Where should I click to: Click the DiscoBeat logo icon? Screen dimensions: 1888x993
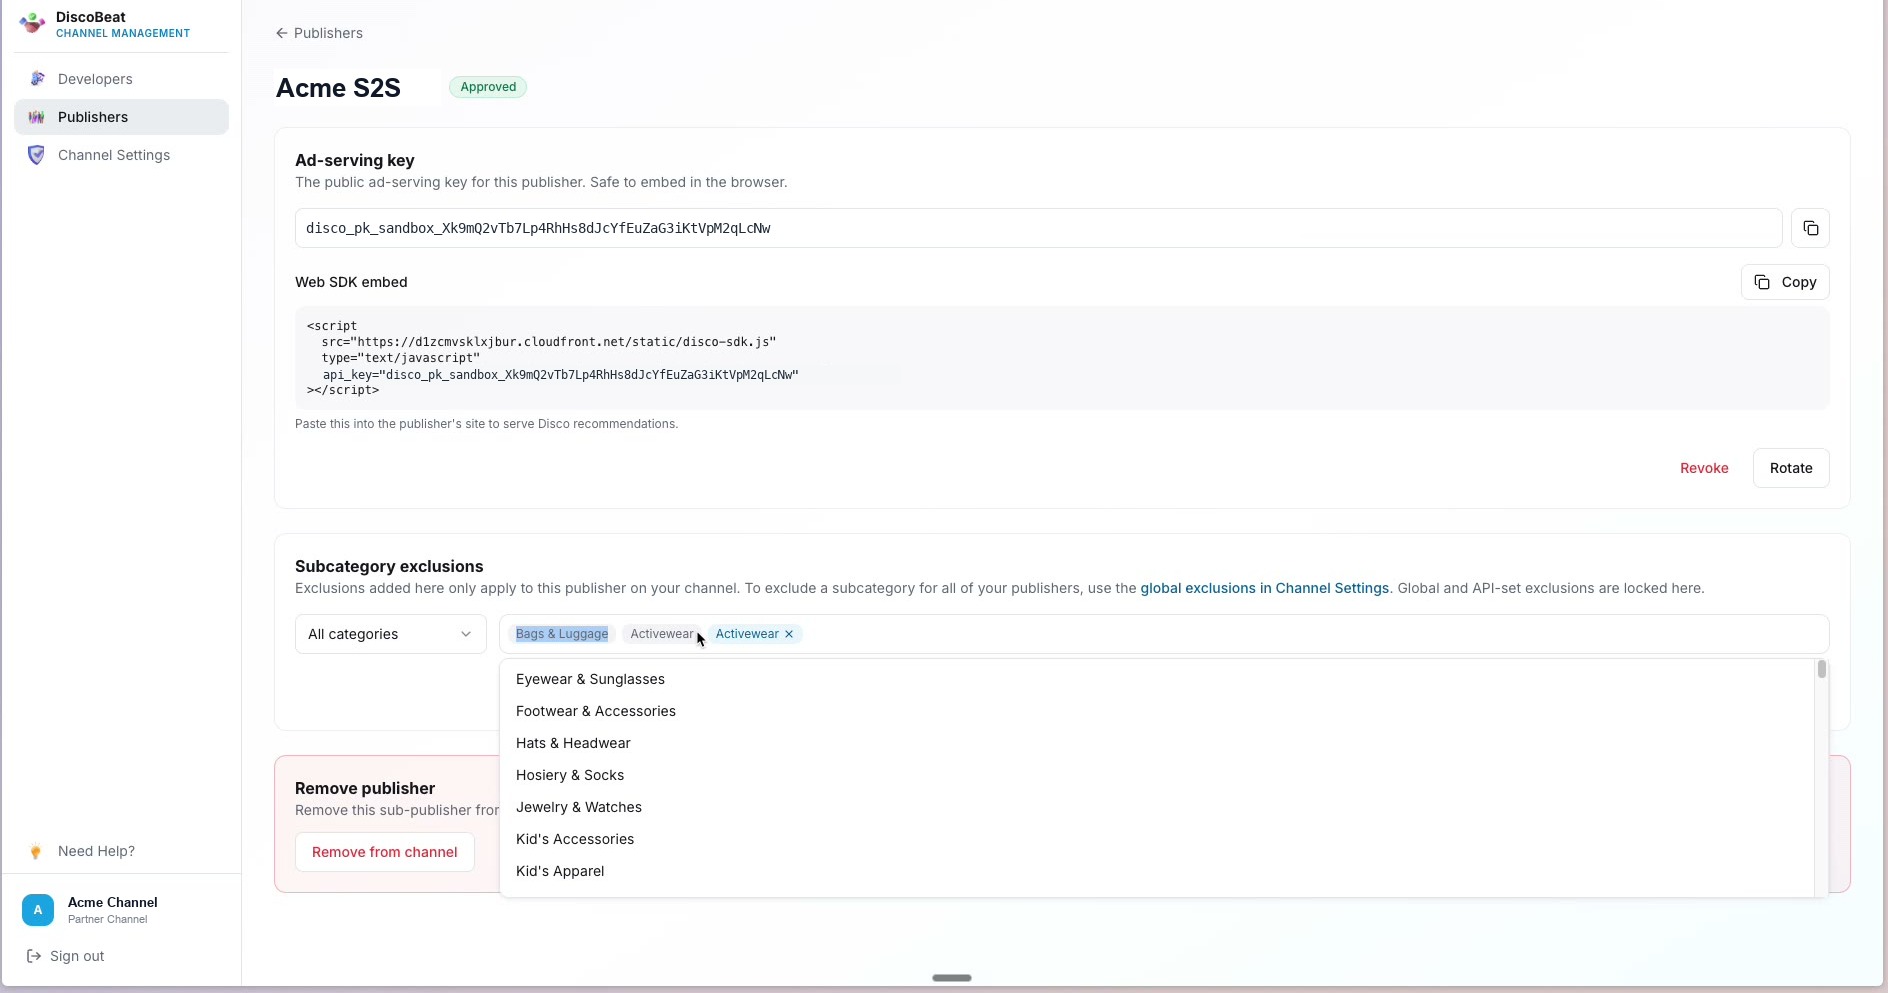coord(32,23)
